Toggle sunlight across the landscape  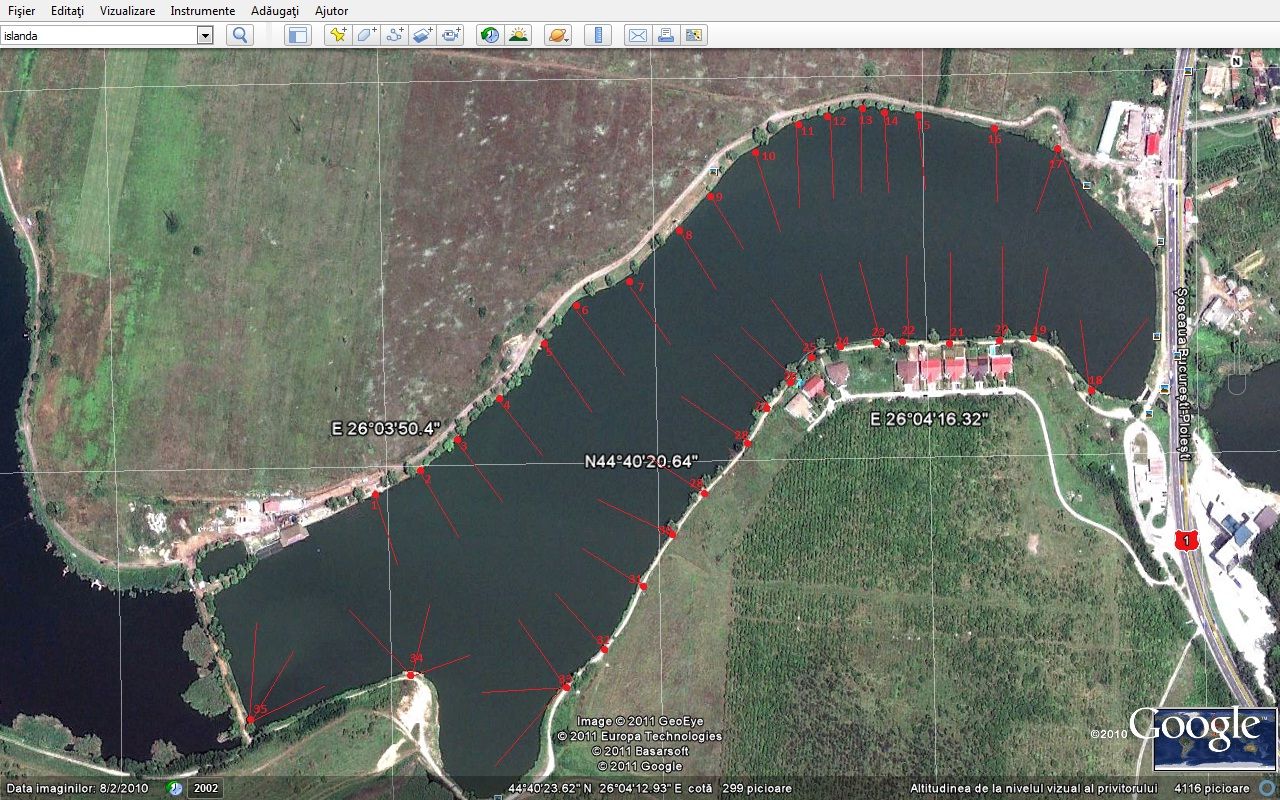coord(518,35)
